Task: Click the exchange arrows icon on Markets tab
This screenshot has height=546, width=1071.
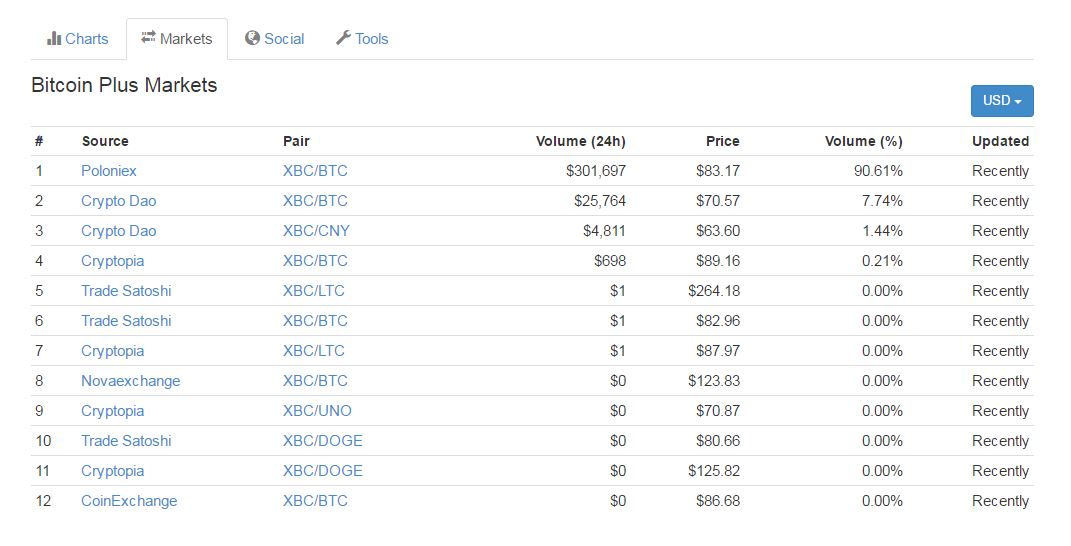Action: [148, 38]
